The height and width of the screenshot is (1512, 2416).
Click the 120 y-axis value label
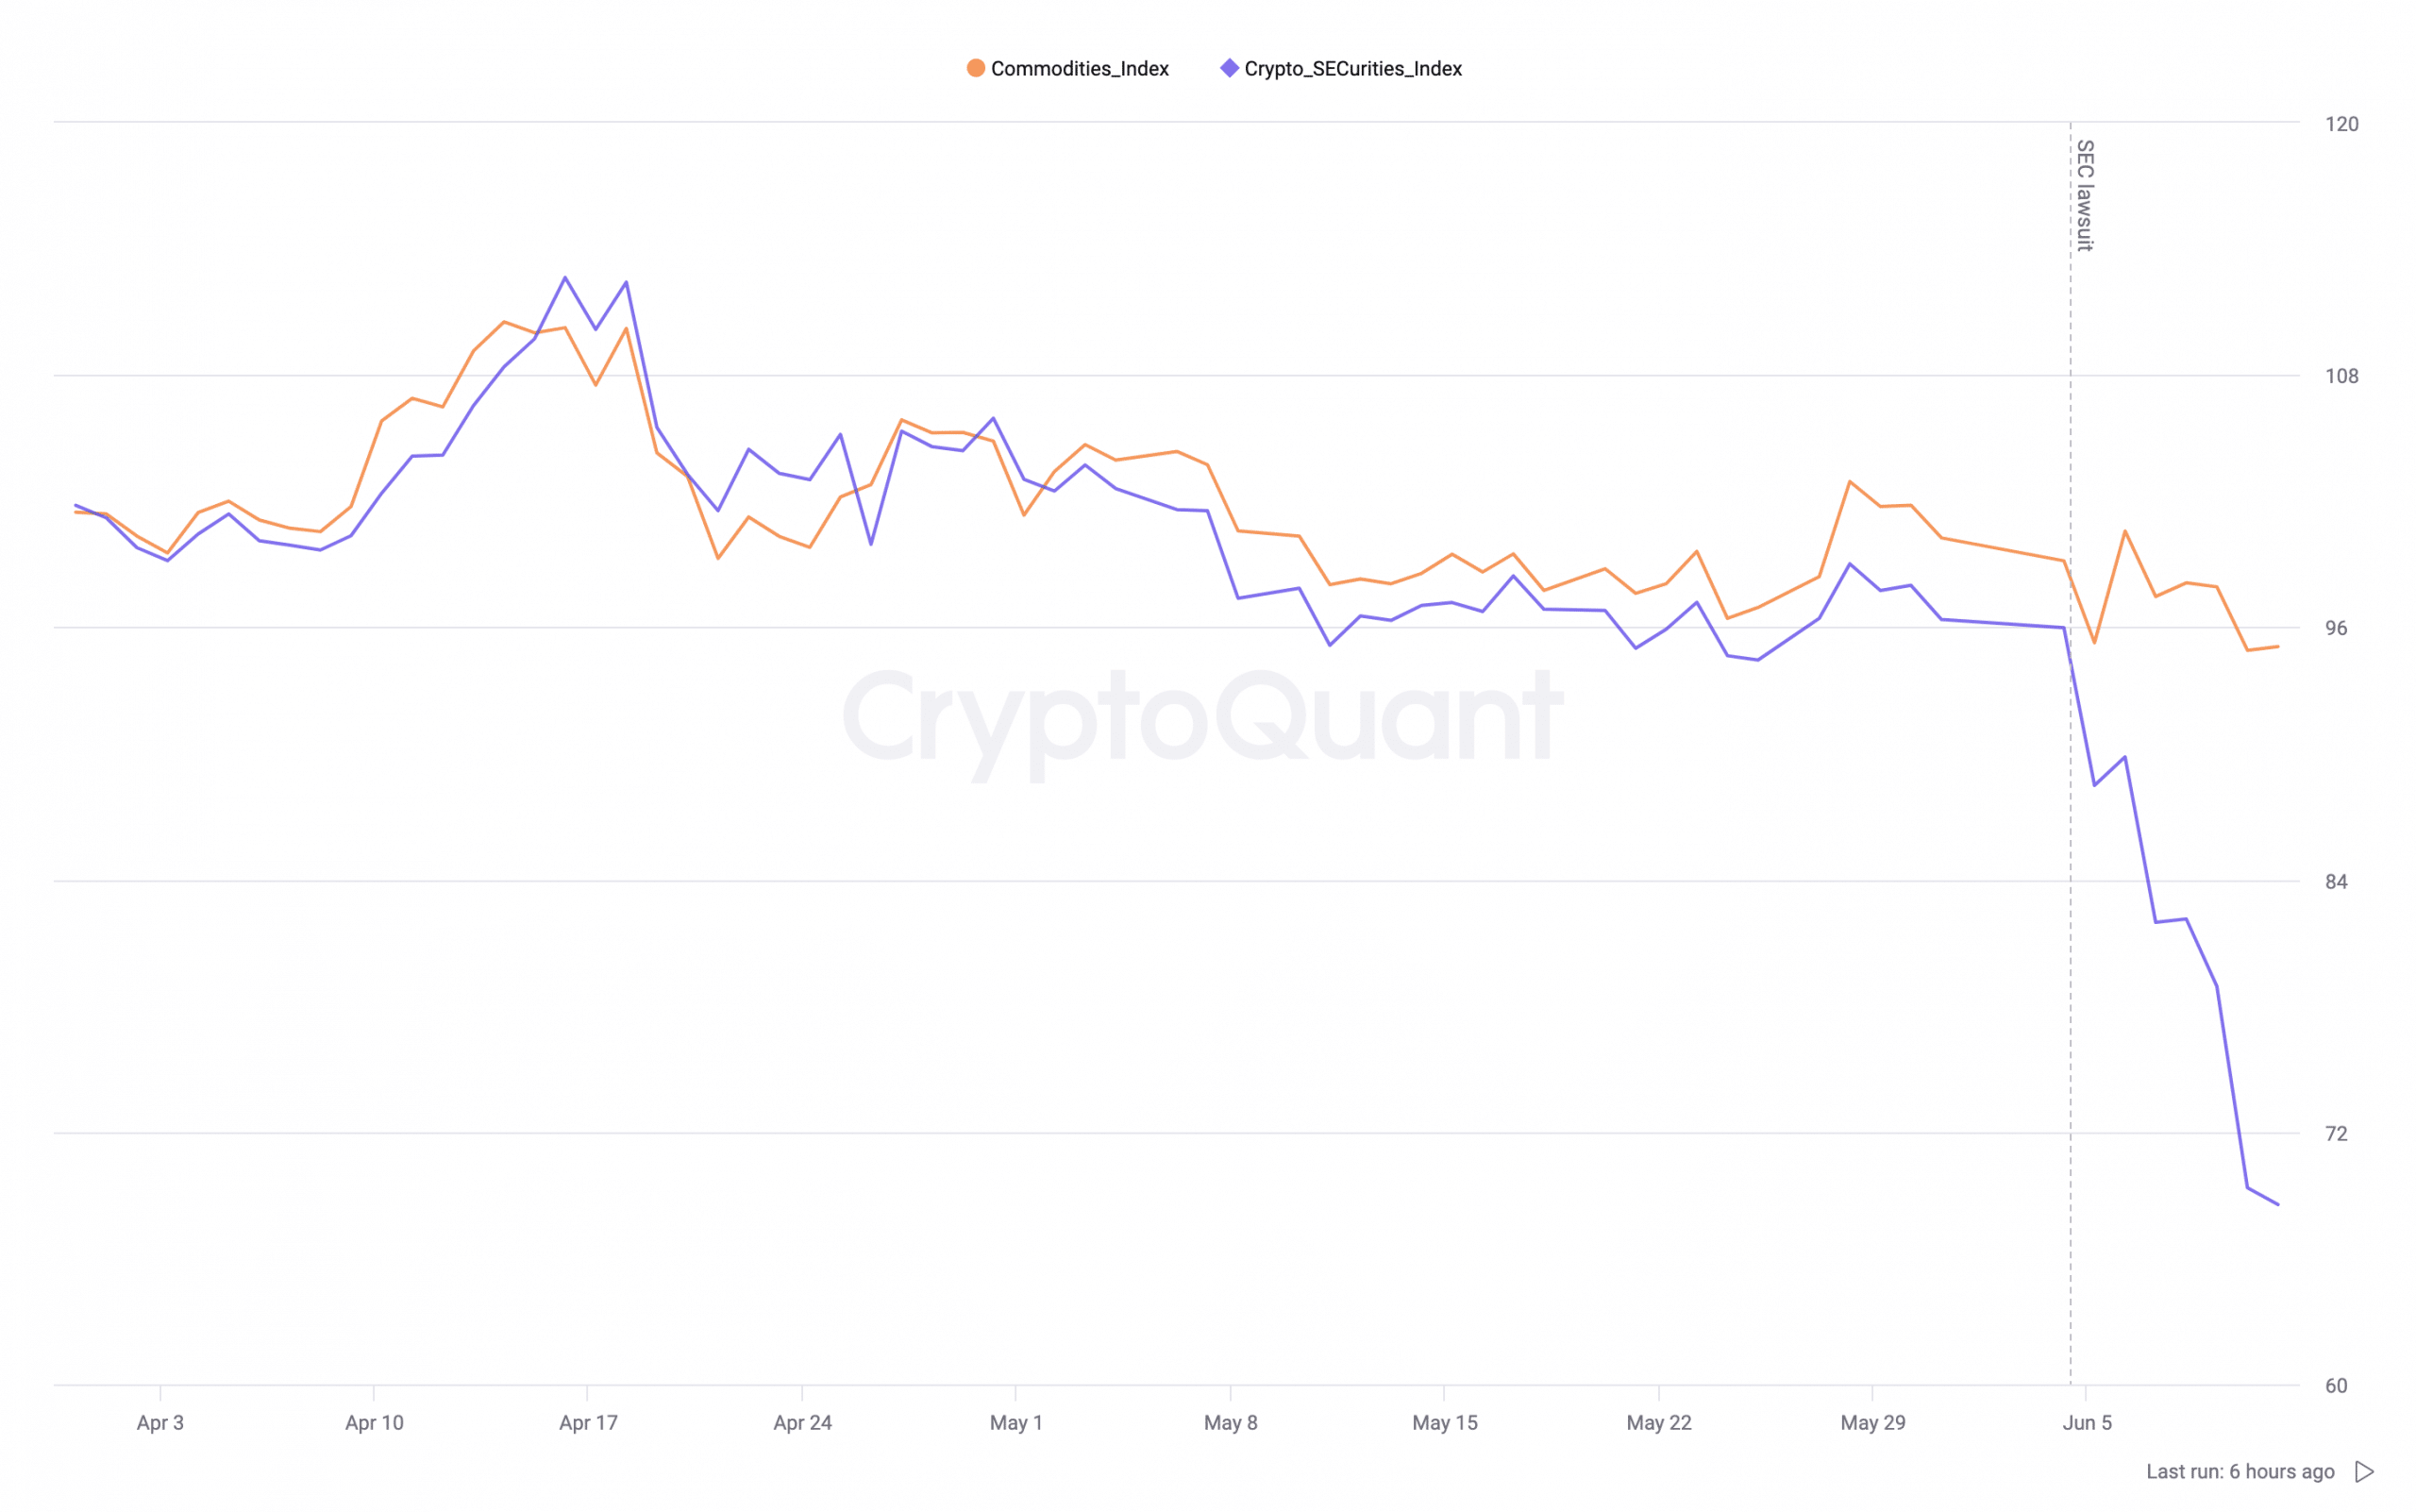click(x=2341, y=124)
